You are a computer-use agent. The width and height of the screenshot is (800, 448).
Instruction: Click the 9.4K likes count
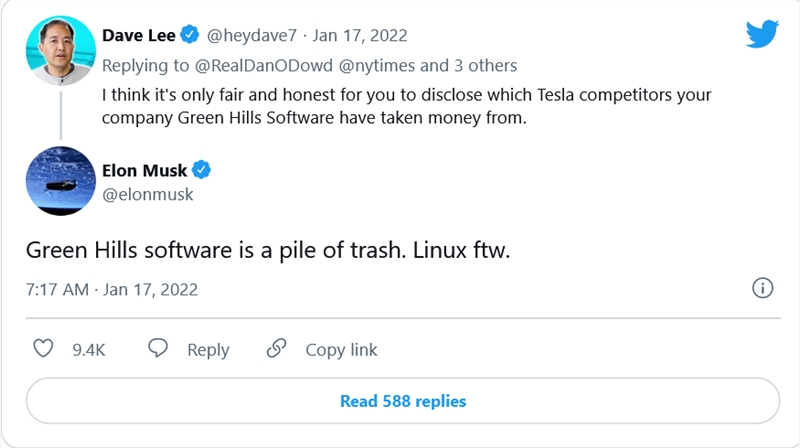pyautogui.click(x=89, y=350)
